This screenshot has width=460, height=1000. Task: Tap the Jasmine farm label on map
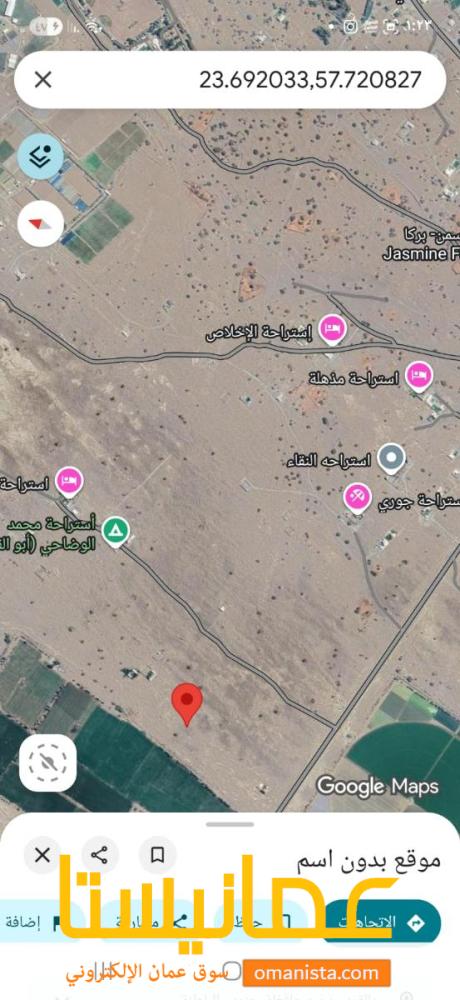[421, 254]
